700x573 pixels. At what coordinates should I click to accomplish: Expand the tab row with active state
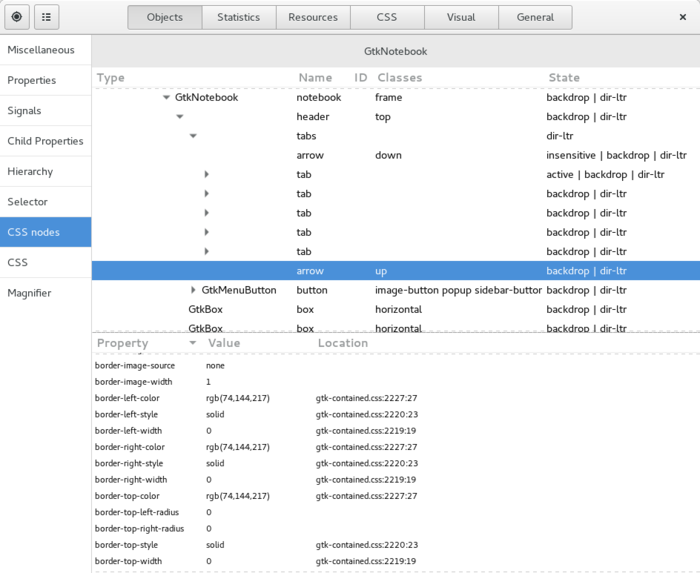tap(207, 175)
